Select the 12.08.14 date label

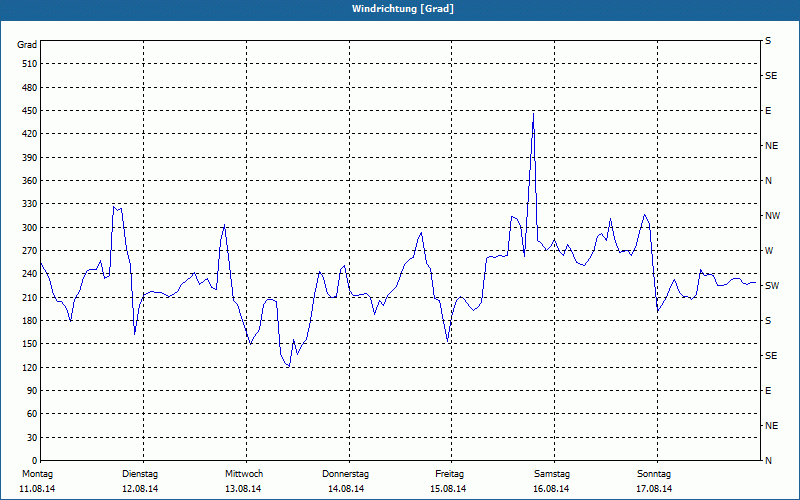point(140,489)
